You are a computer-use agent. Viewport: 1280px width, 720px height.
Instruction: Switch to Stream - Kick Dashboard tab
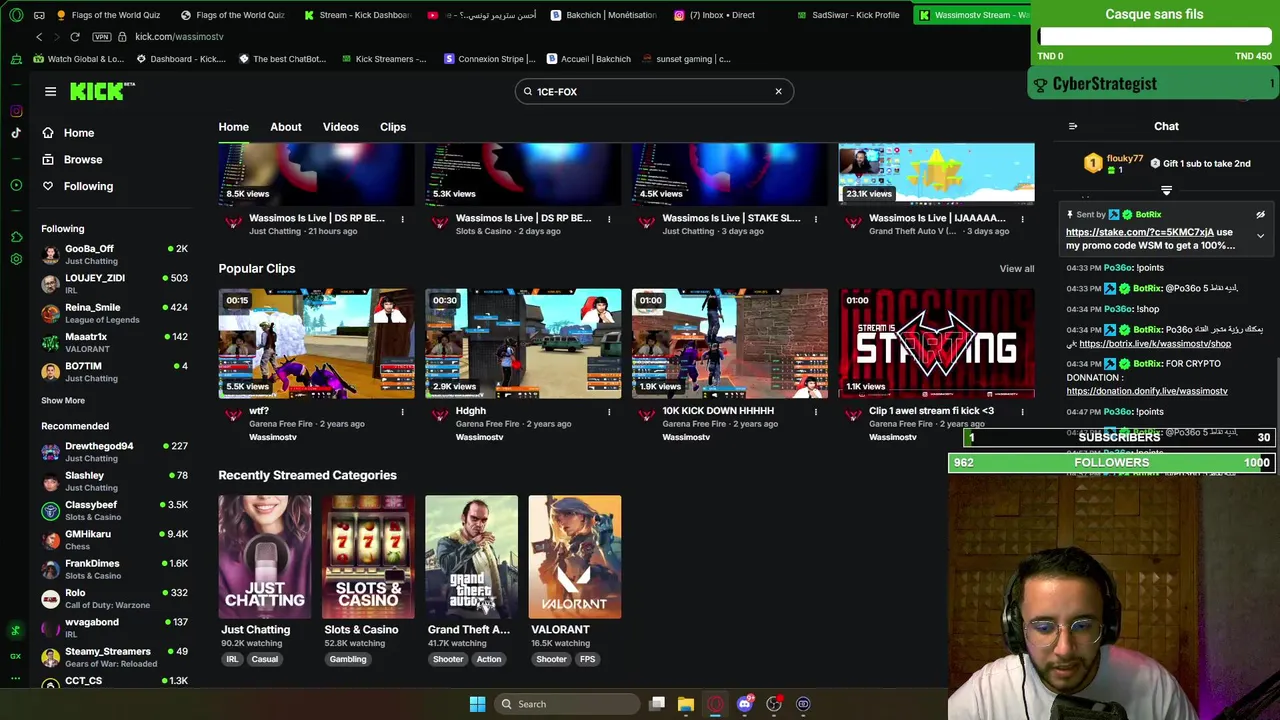click(x=357, y=15)
